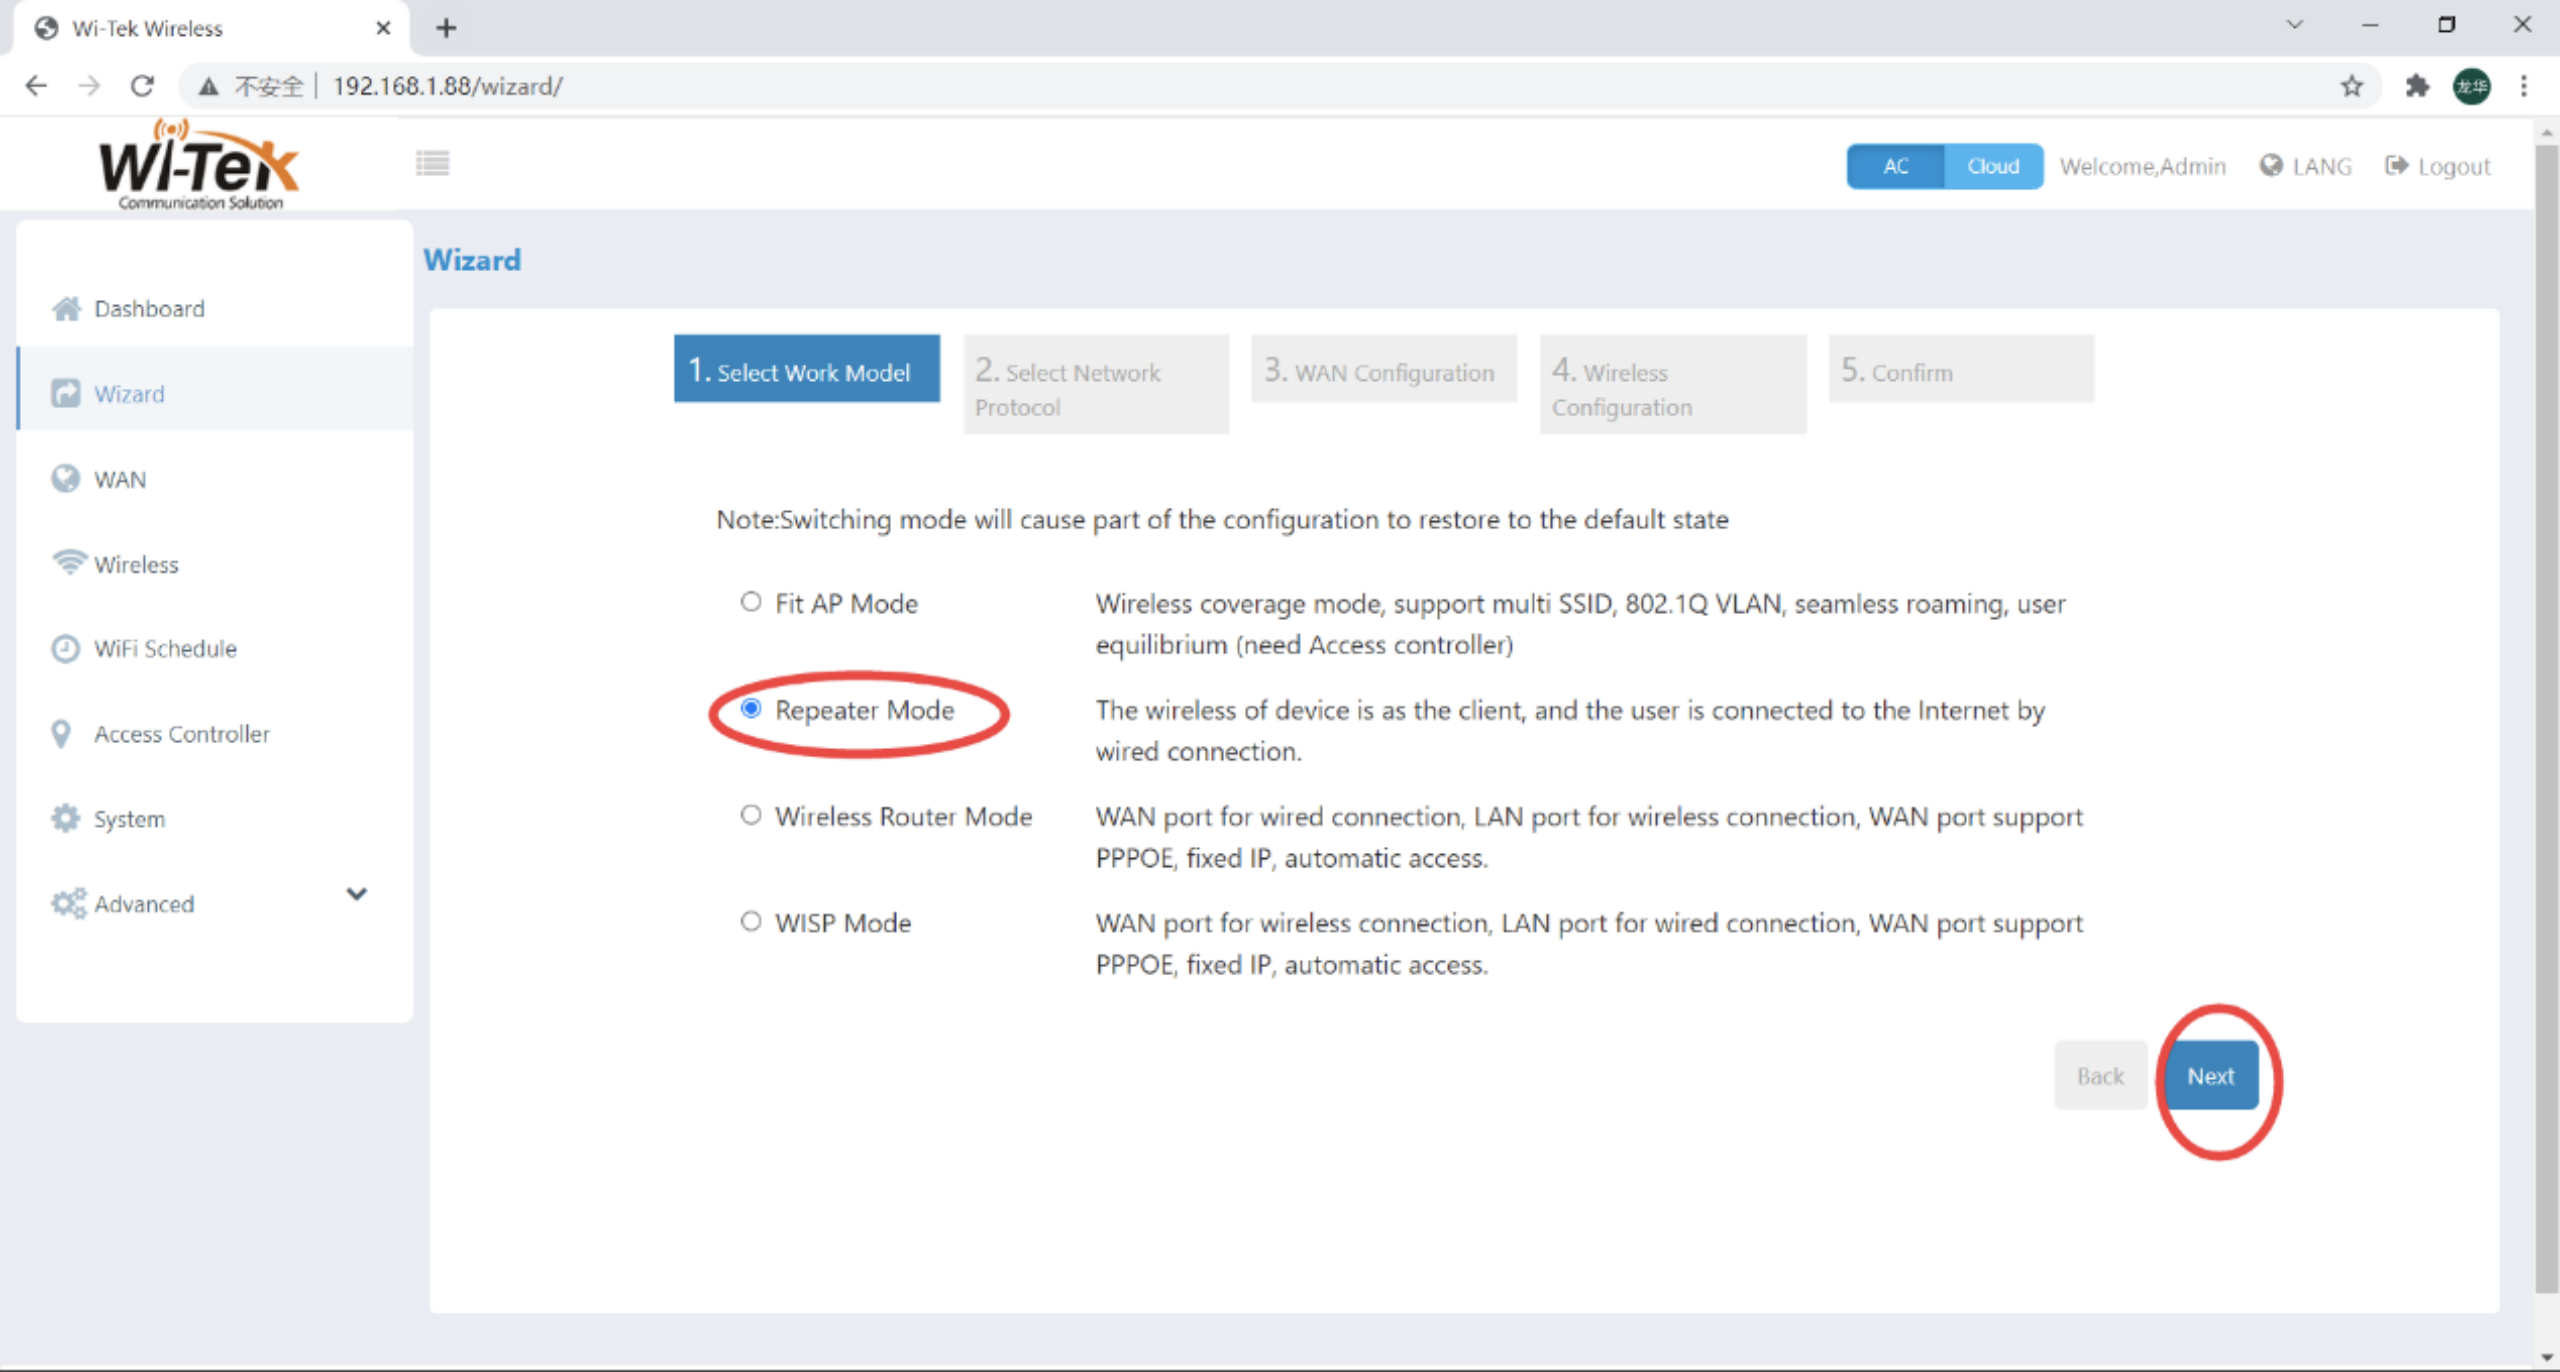This screenshot has height=1372, width=2560.
Task: Bookmark page with star icon
Action: coord(2352,86)
